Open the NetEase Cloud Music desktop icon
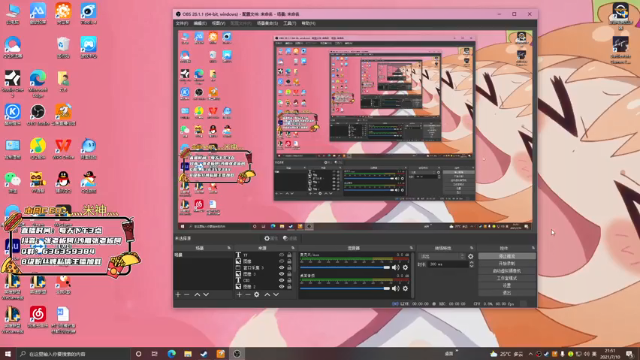The height and width of the screenshot is (360, 640). (38, 317)
